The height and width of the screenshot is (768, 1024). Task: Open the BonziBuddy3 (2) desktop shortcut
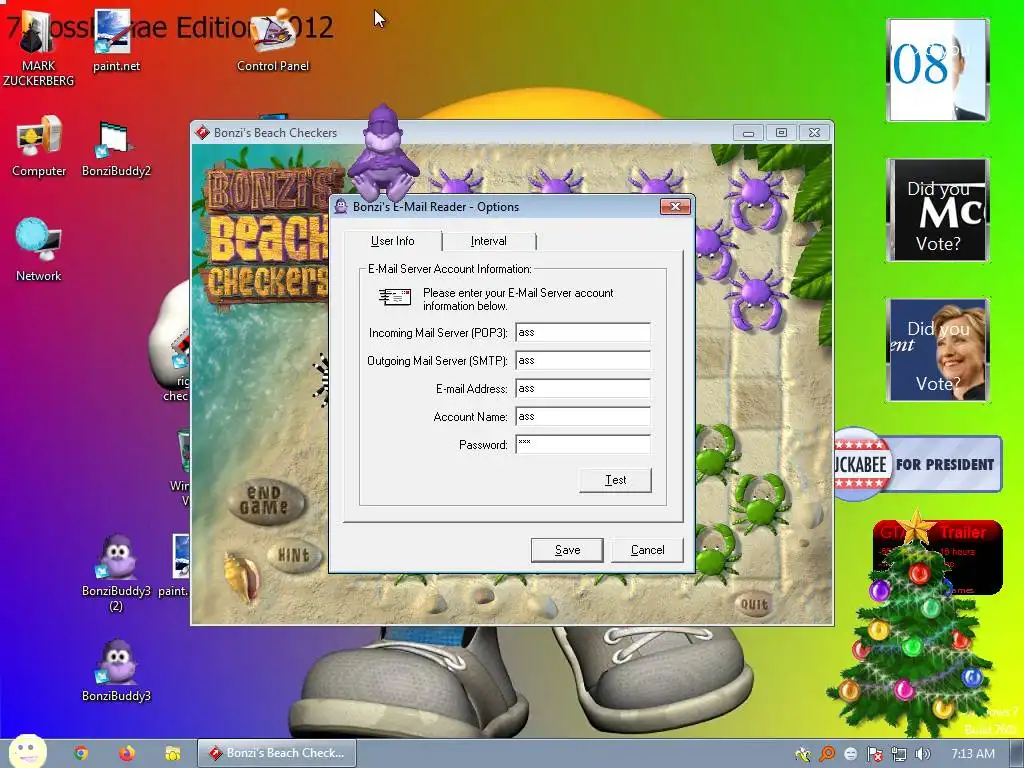click(116, 573)
